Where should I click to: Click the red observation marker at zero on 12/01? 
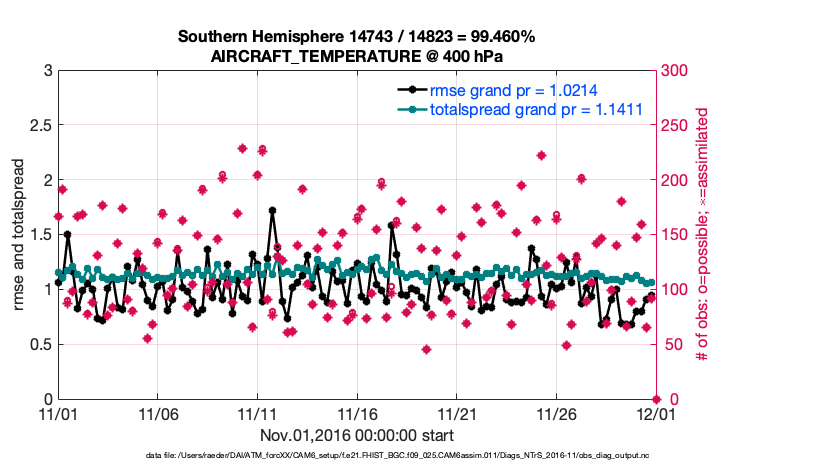pos(656,399)
